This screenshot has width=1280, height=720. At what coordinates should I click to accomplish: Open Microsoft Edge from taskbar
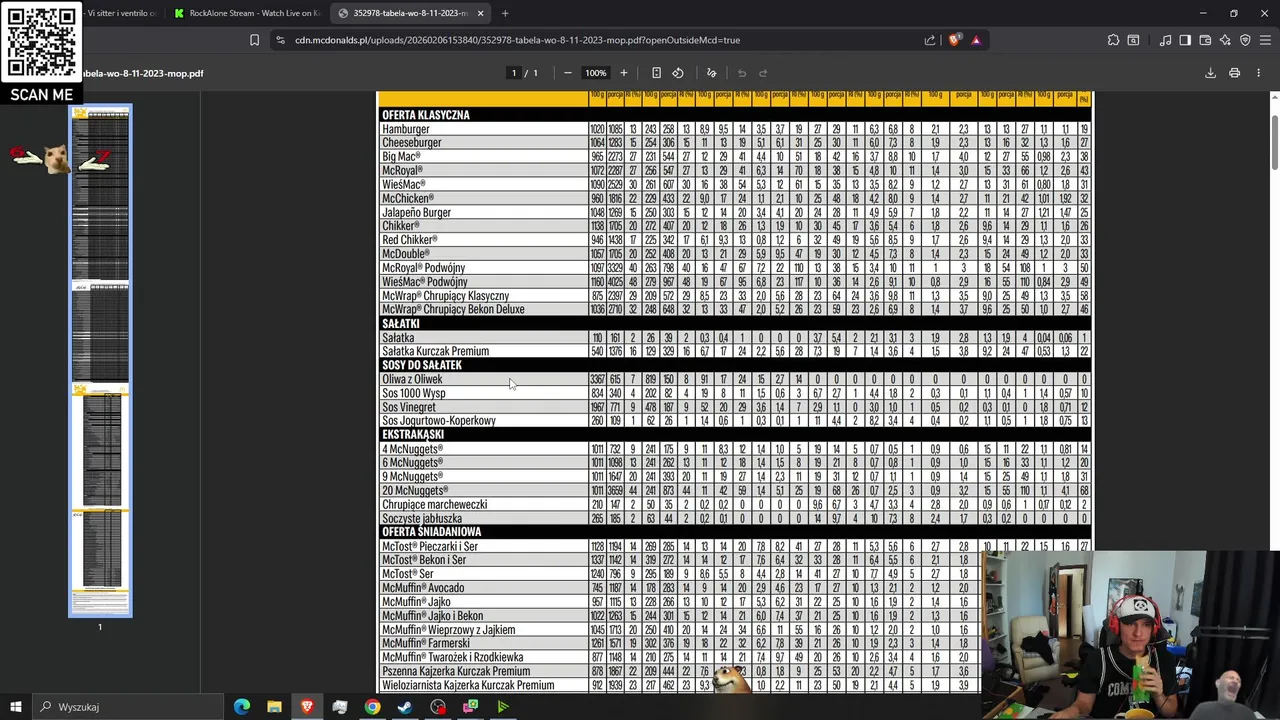242,707
